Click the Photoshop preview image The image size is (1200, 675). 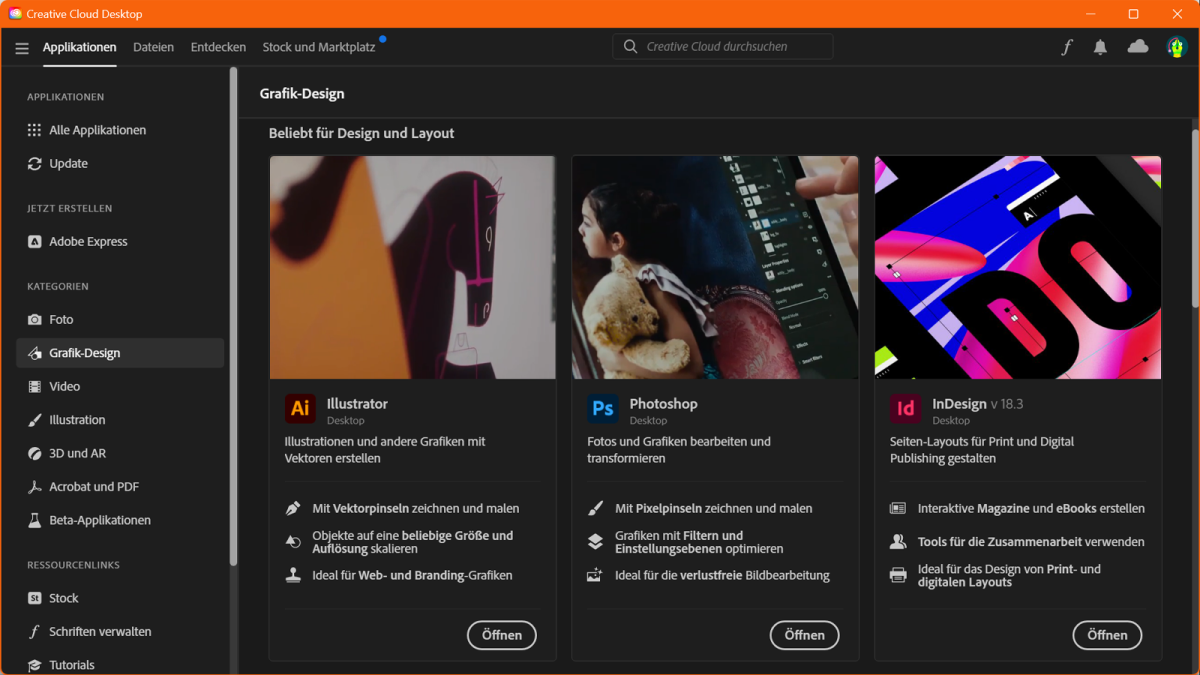715,267
